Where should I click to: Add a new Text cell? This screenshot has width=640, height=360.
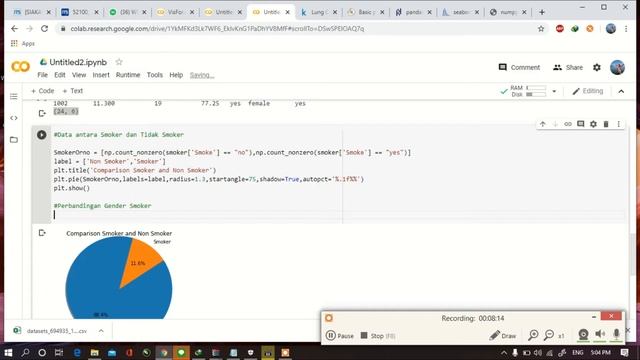point(72,91)
